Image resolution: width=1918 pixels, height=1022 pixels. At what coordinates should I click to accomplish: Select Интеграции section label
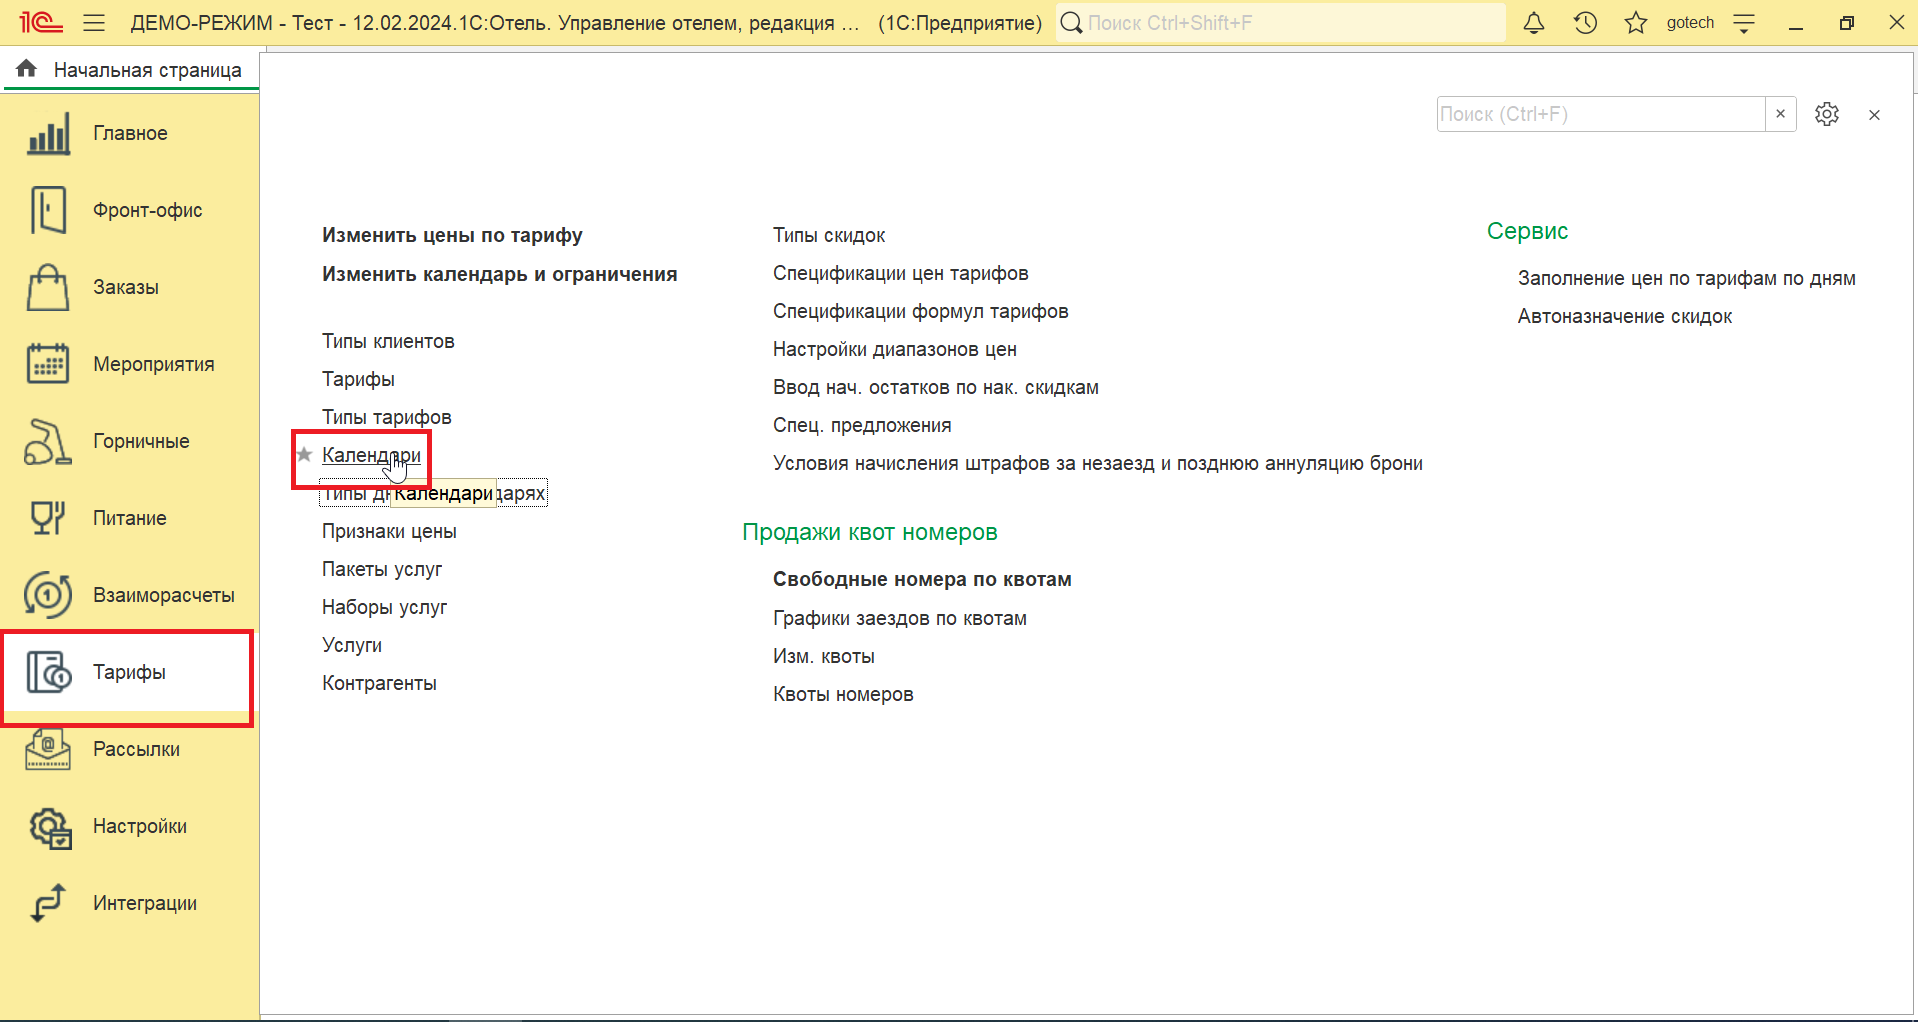pyautogui.click(x=145, y=903)
